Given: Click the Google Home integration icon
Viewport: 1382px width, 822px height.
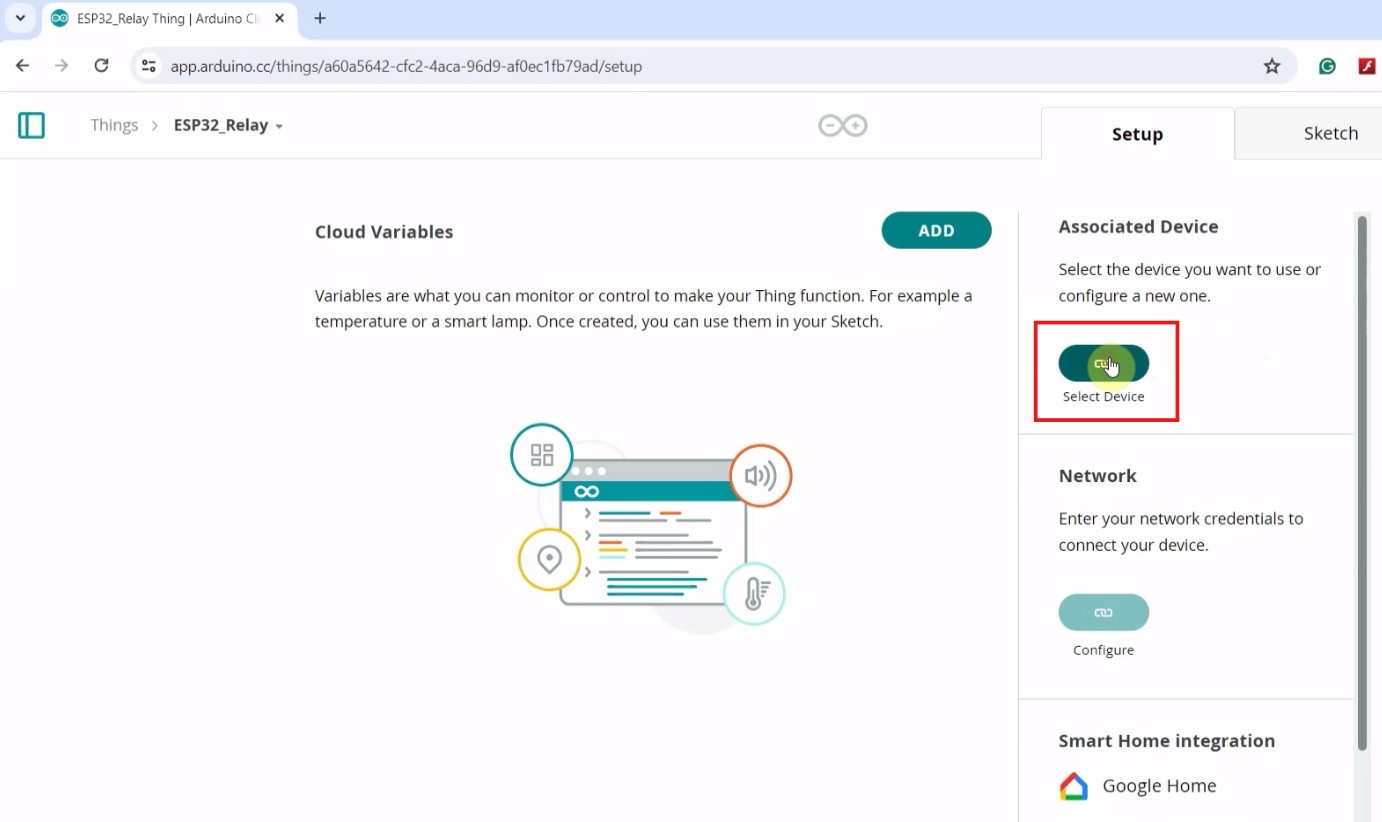Looking at the screenshot, I should pyautogui.click(x=1073, y=786).
